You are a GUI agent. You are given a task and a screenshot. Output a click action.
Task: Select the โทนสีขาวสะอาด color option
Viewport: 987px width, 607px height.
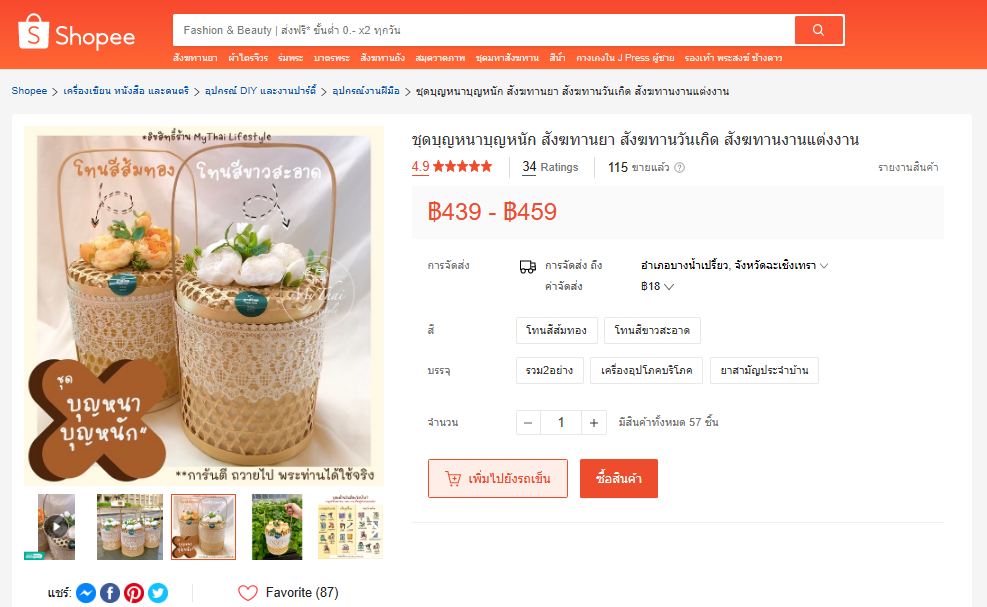(652, 331)
